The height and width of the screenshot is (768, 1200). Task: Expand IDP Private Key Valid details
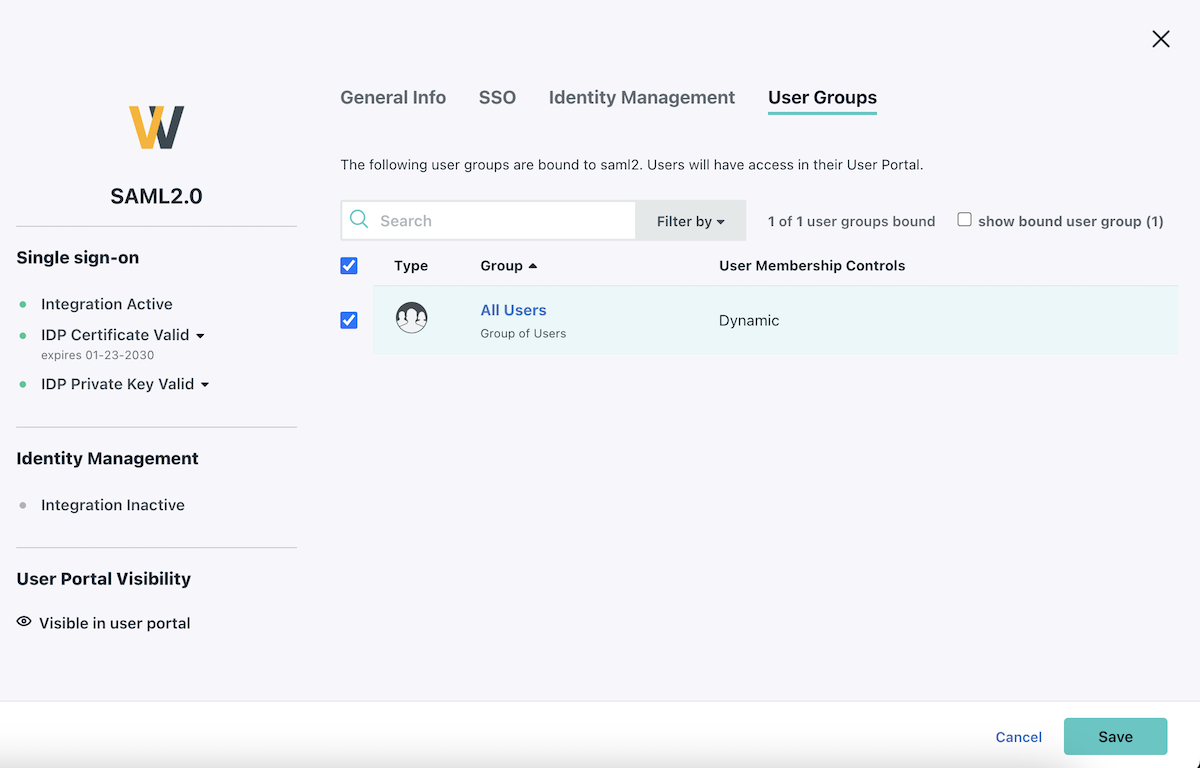coord(205,384)
